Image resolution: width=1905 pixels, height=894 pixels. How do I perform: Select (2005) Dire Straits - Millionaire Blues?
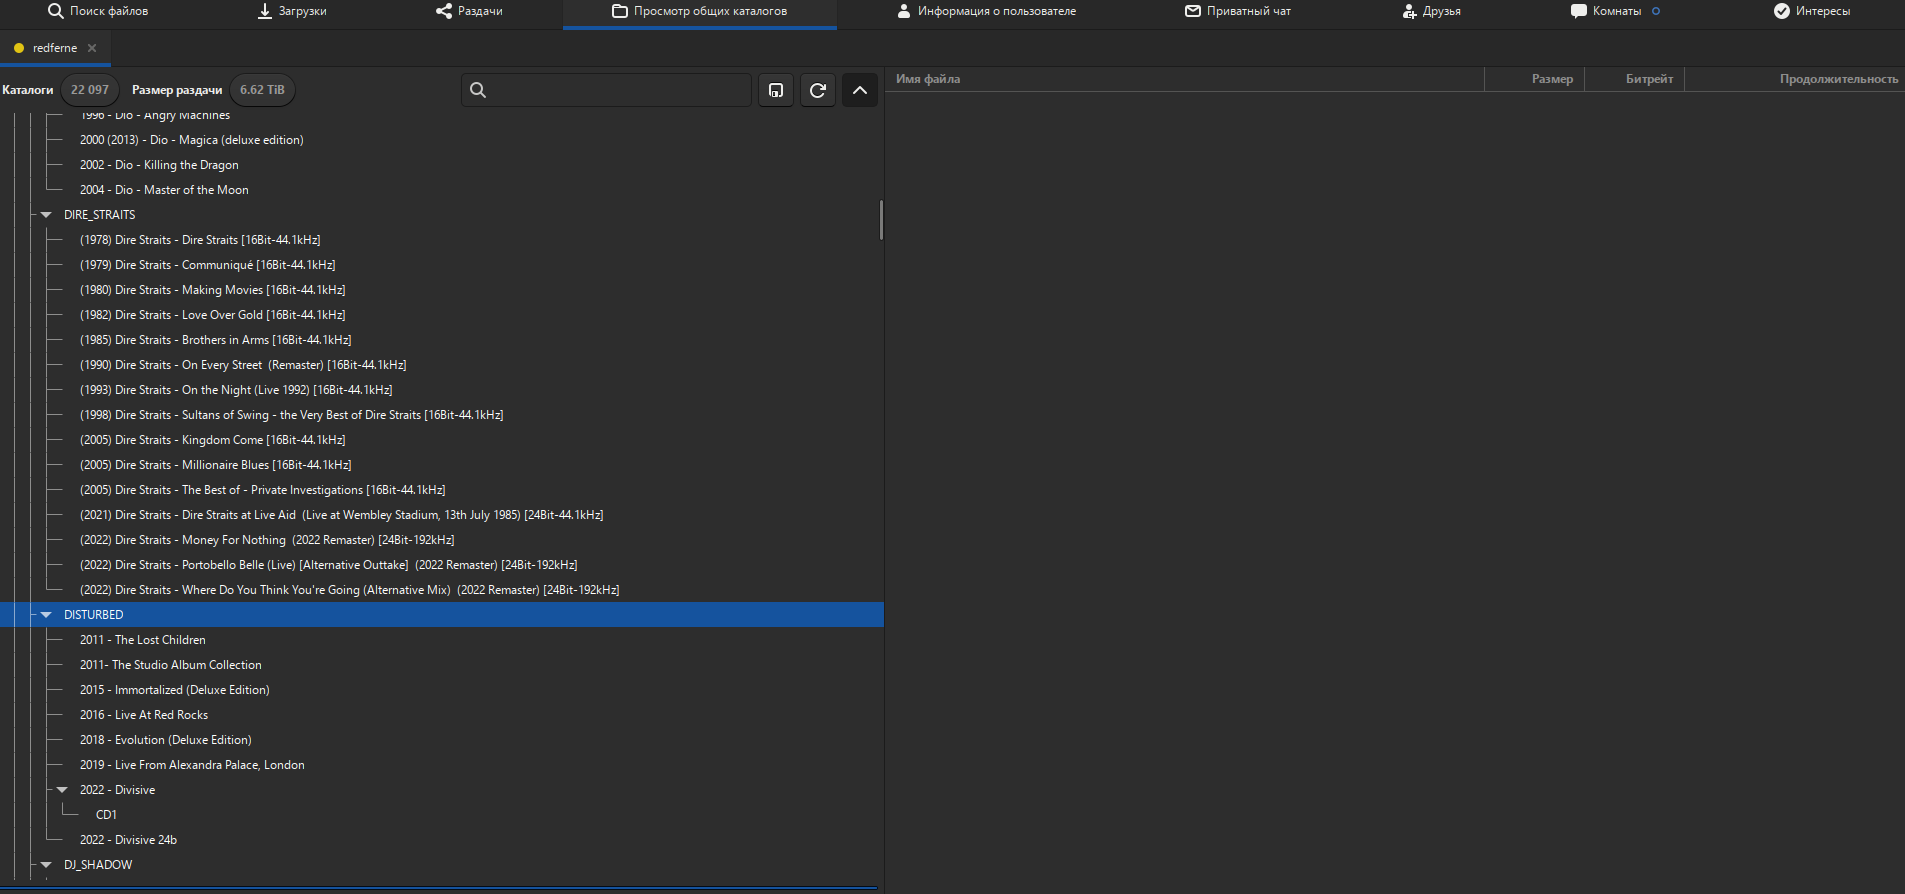[x=216, y=465]
